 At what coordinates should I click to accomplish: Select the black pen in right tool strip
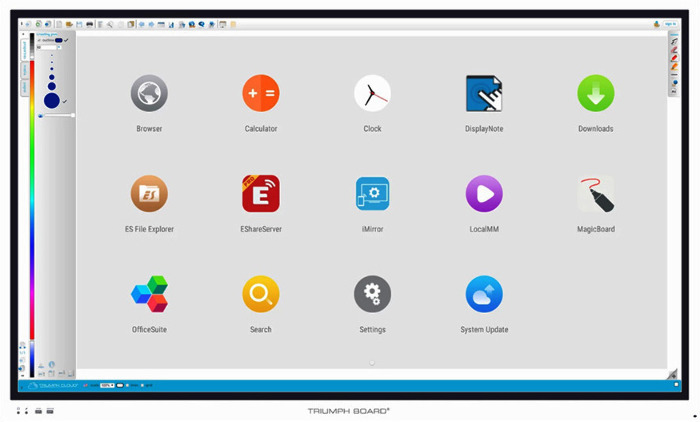[674, 41]
